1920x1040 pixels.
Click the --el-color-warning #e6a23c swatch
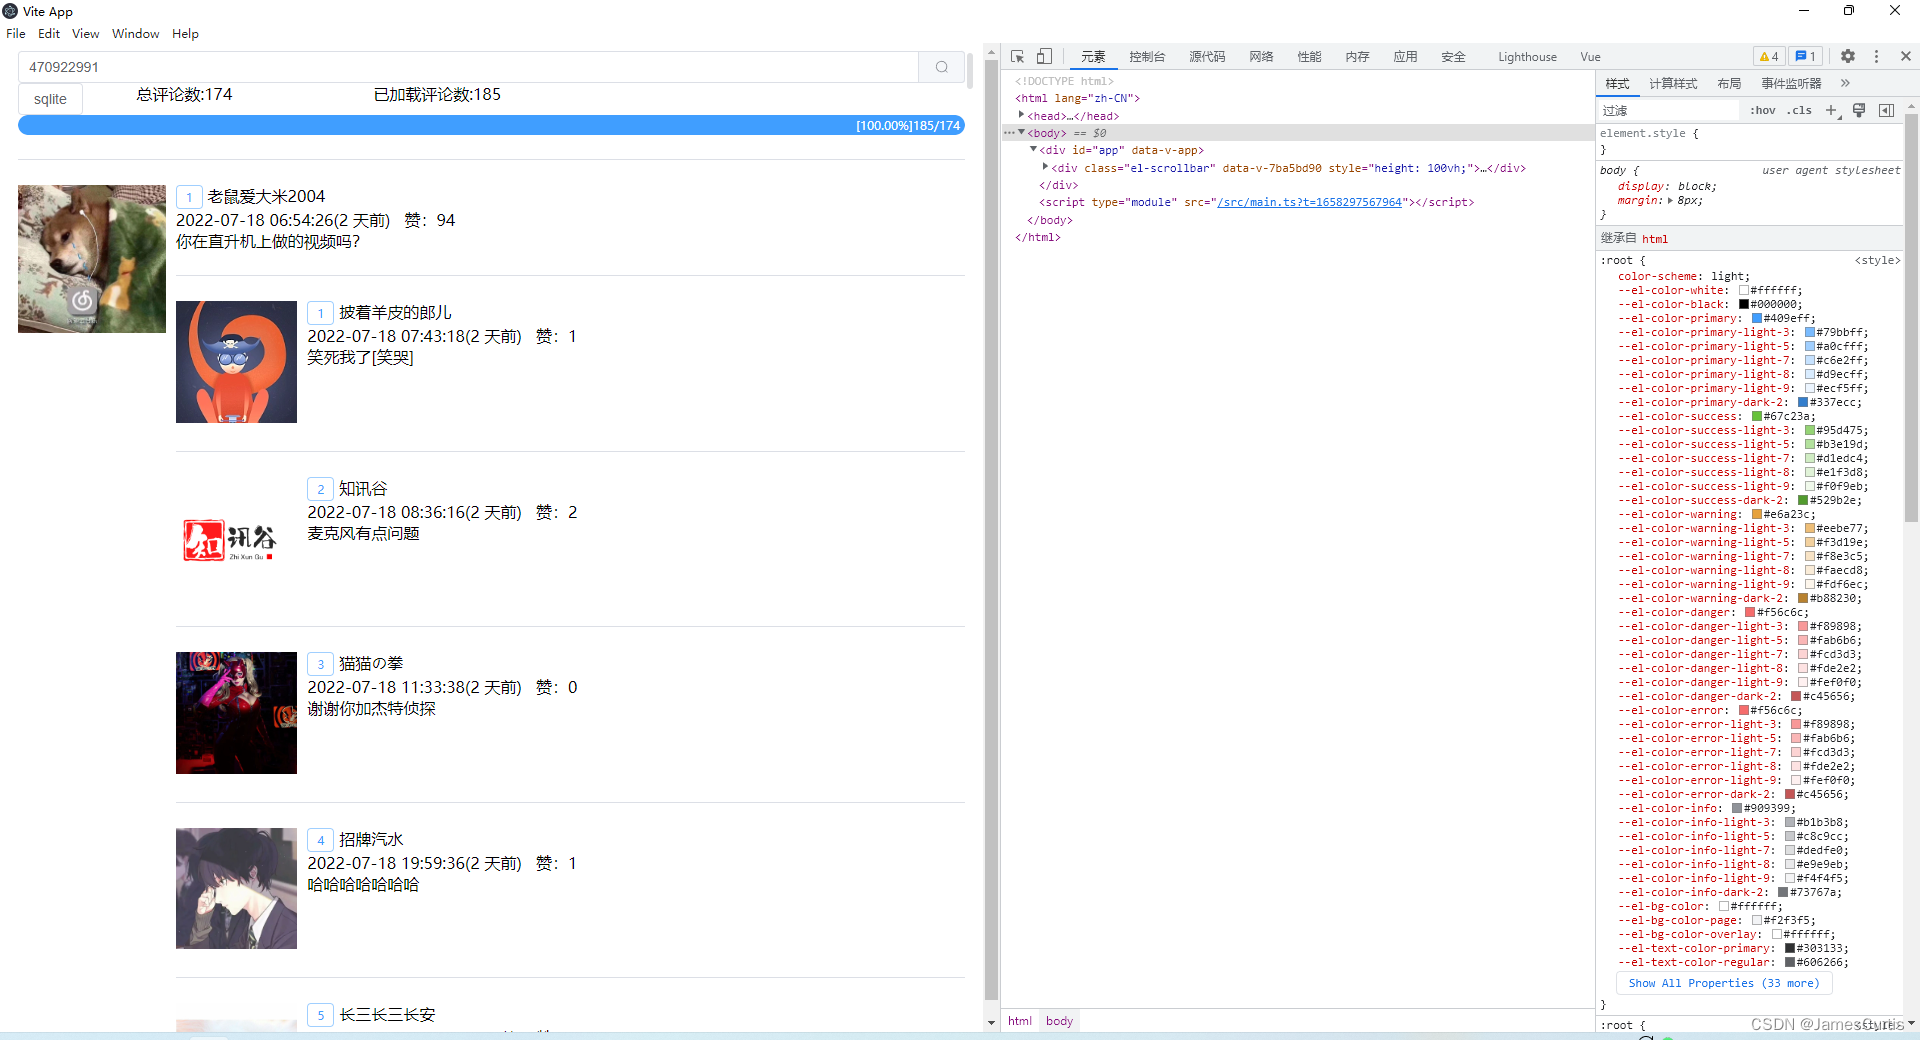point(1757,514)
